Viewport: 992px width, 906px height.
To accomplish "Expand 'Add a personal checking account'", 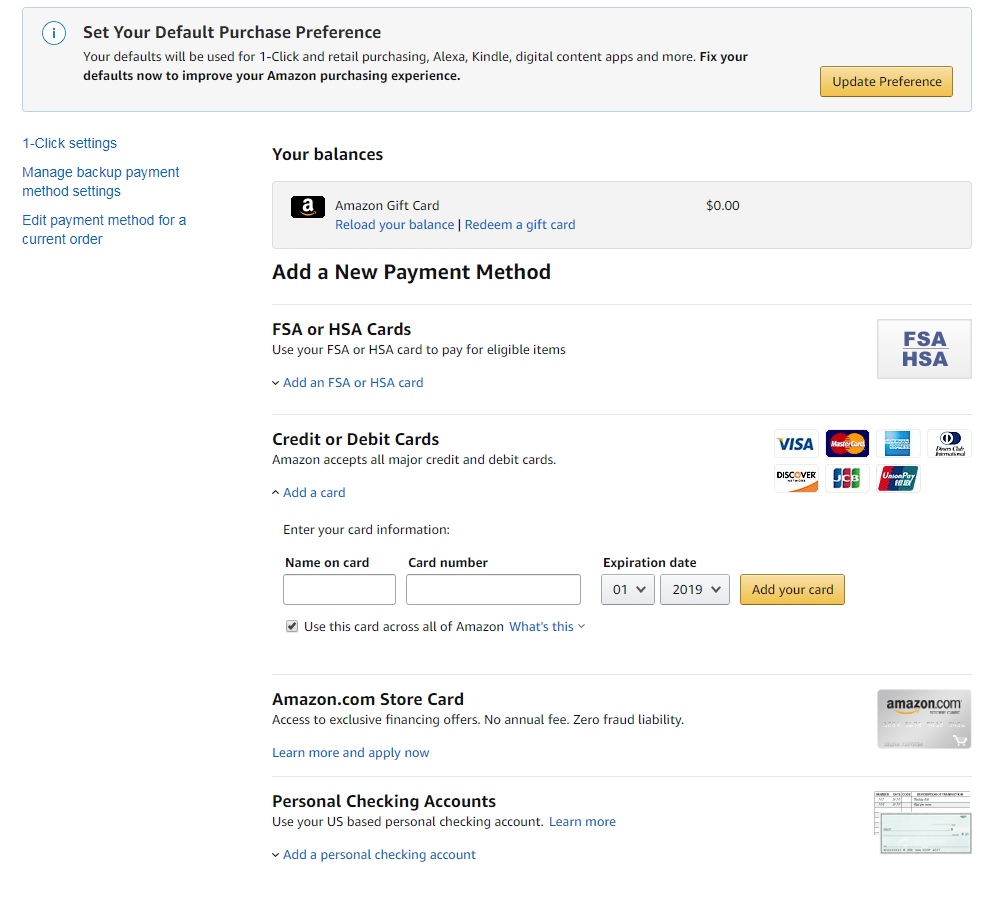I will pos(378,855).
